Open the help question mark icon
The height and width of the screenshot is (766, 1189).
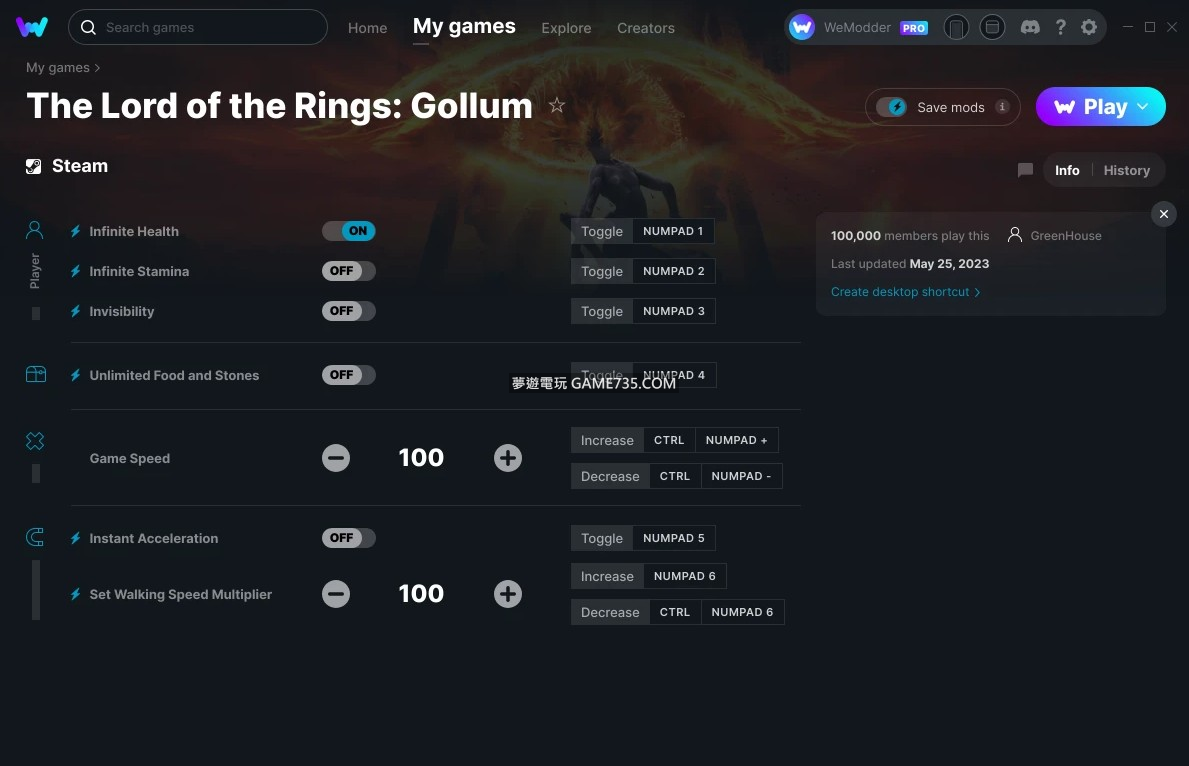(x=1060, y=28)
